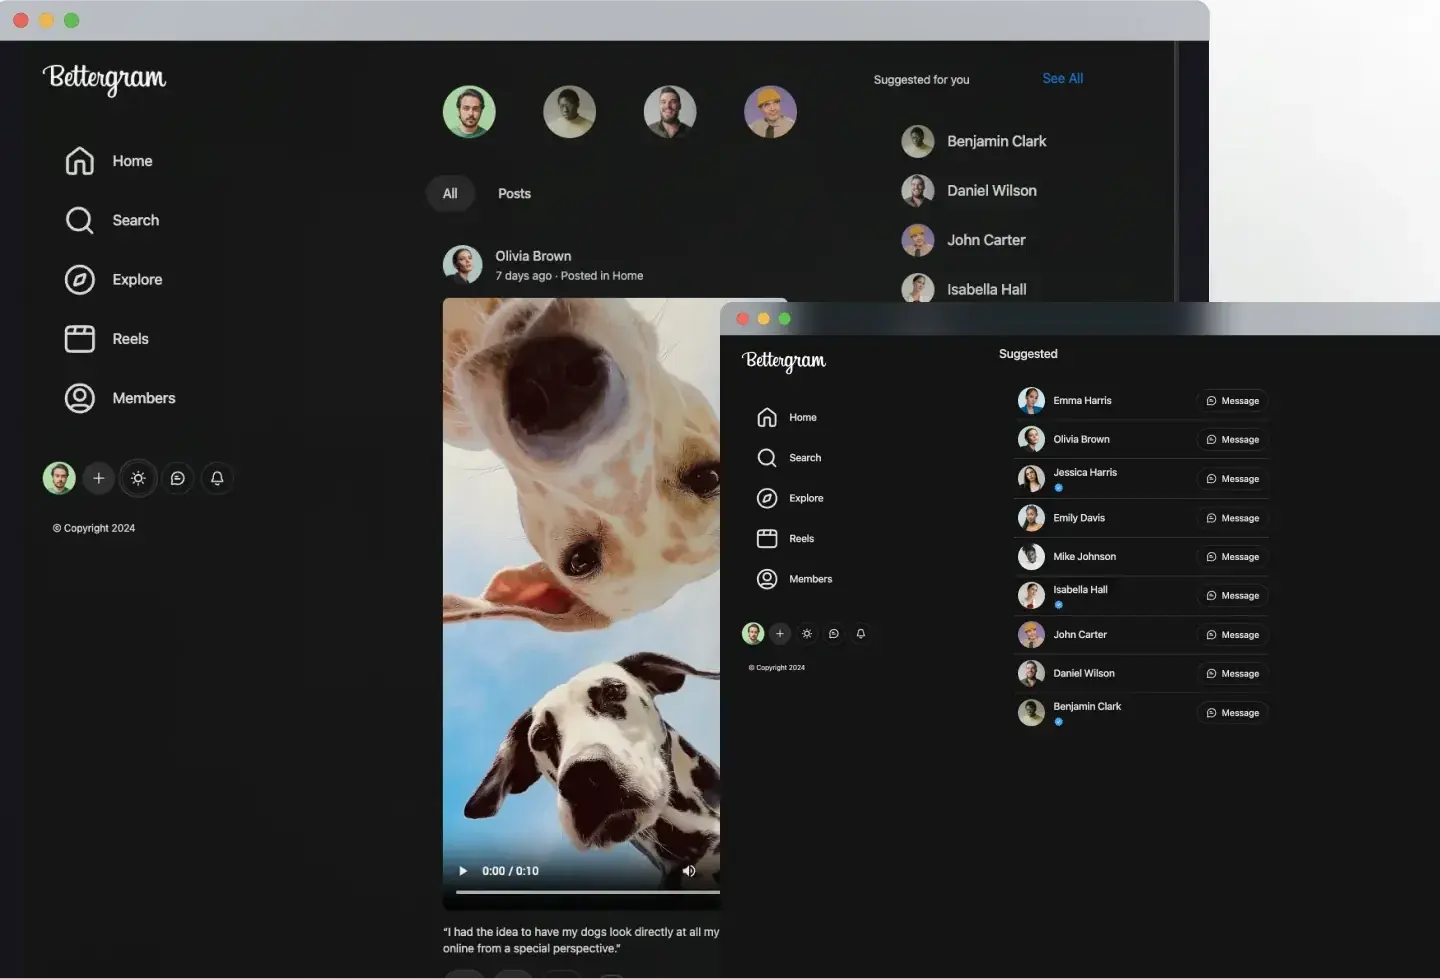The width and height of the screenshot is (1440, 979).
Task: Open Explore in the front window sidebar
Action: click(x=790, y=498)
